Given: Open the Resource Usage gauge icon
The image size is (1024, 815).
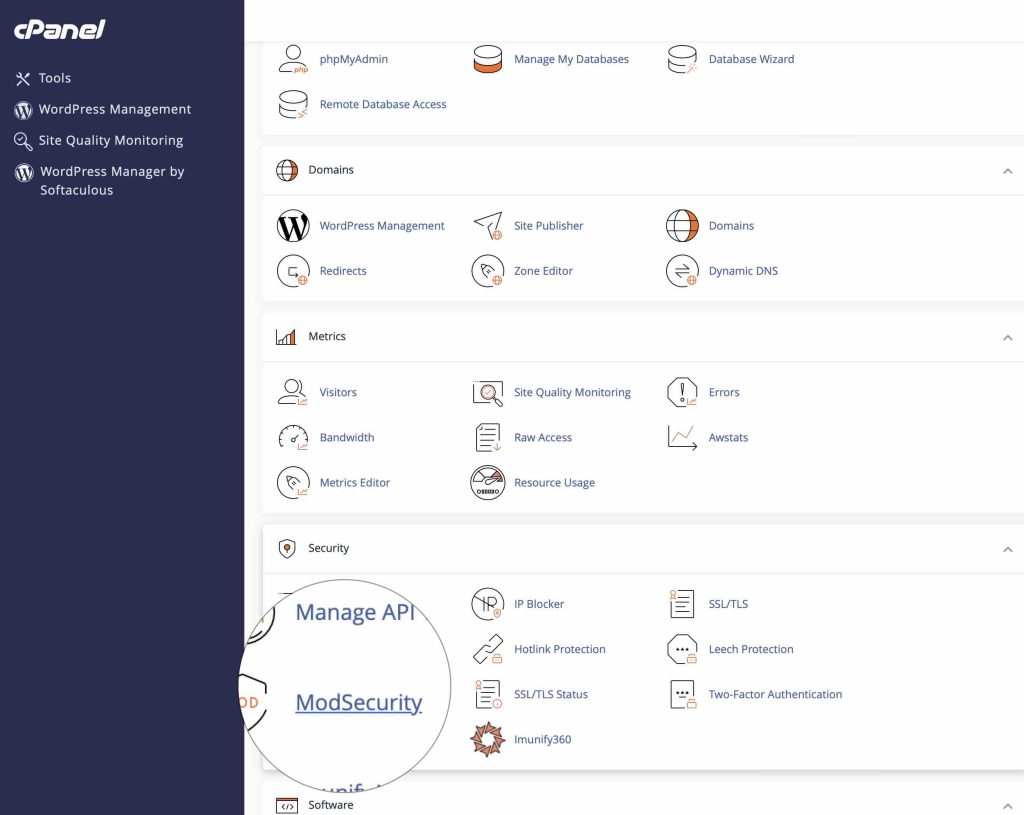Looking at the screenshot, I should (x=488, y=483).
